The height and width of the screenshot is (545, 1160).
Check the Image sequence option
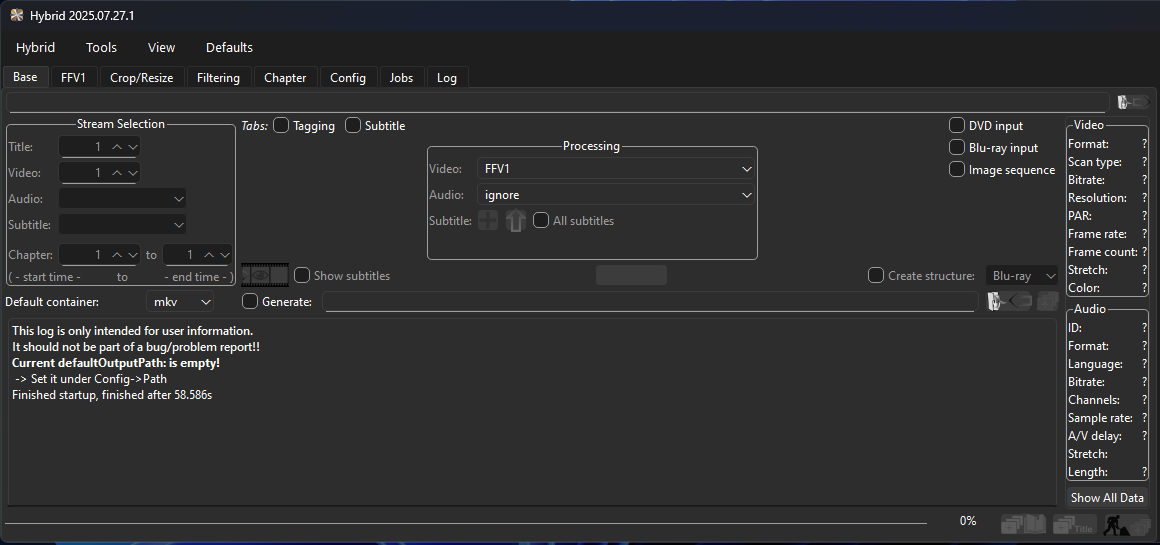(x=957, y=170)
